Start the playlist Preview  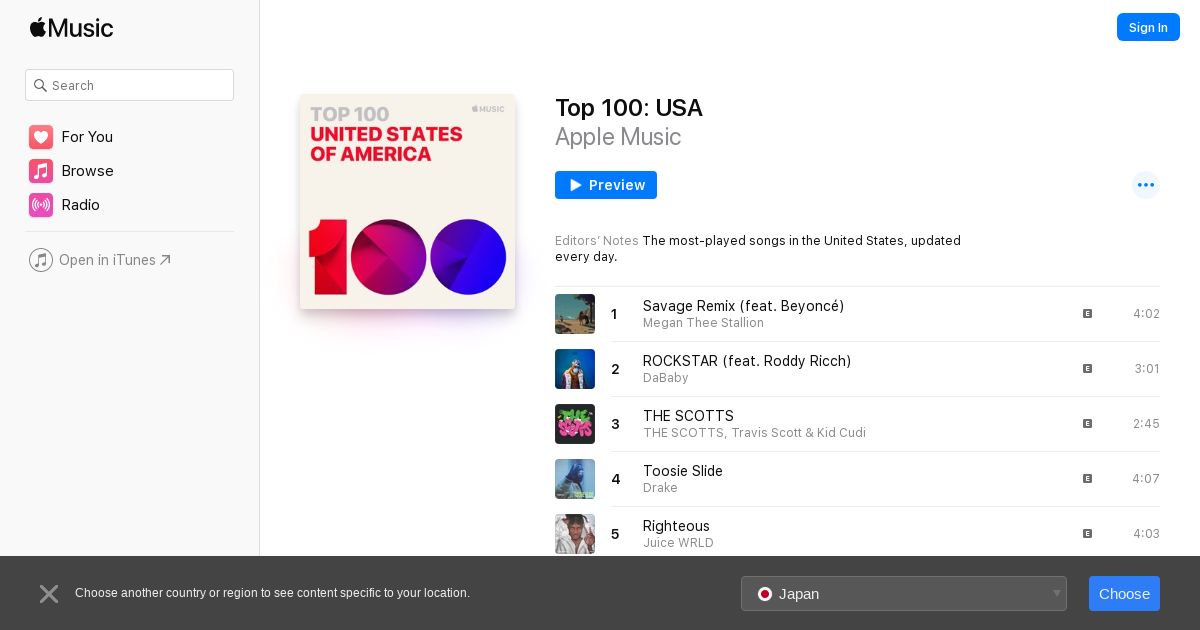click(606, 185)
